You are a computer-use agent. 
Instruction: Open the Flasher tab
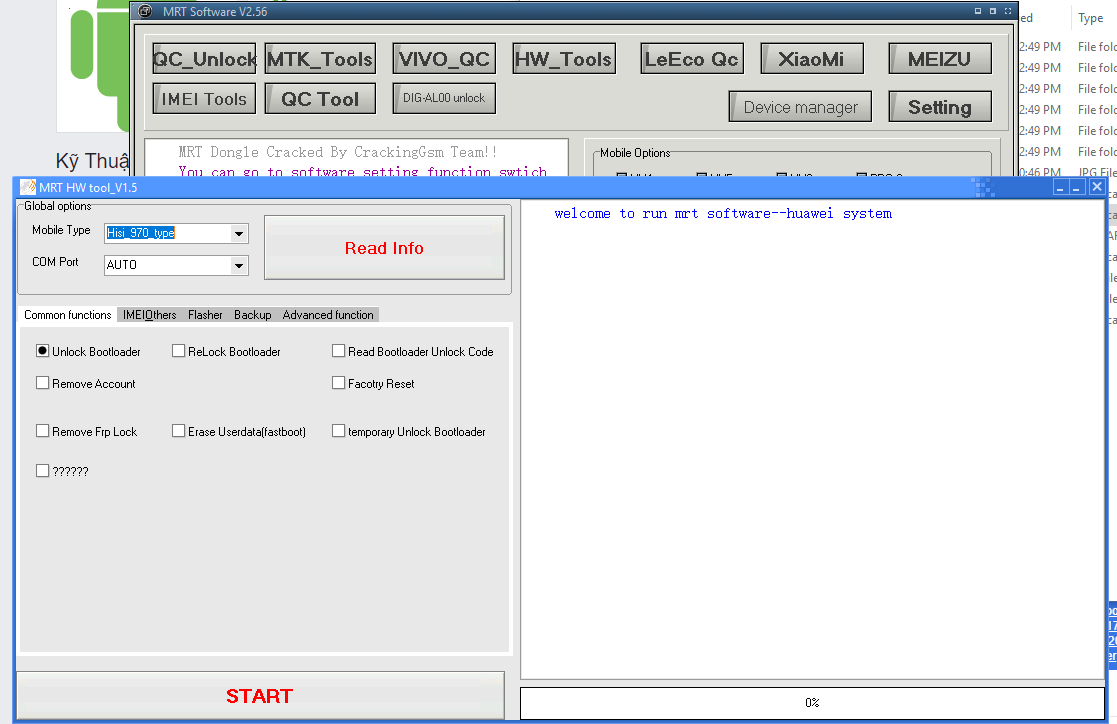205,315
